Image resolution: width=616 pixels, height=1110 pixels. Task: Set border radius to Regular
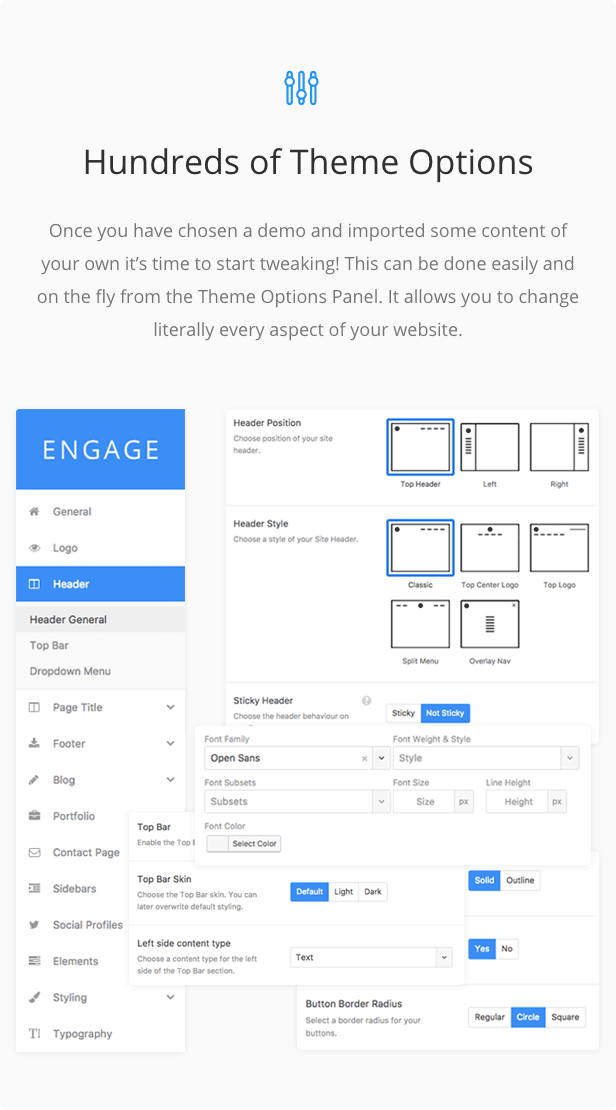click(490, 1017)
